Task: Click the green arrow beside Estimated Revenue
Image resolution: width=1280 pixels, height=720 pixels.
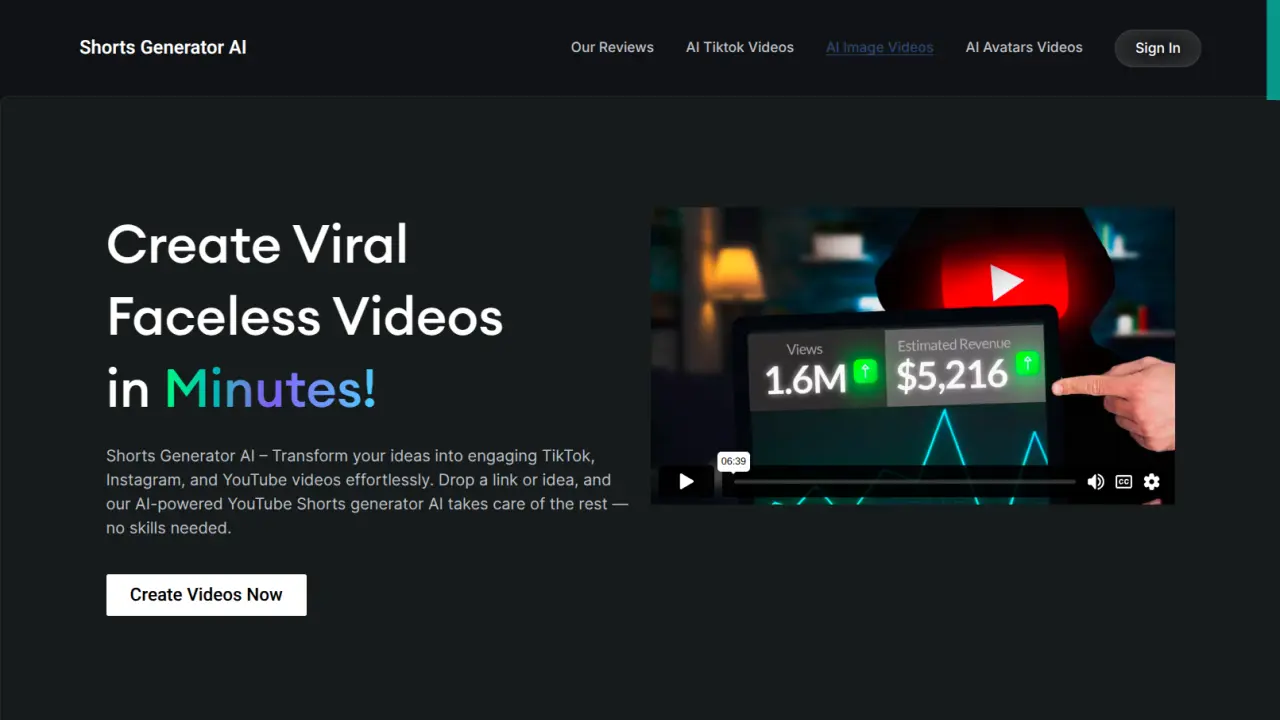Action: 1027,365
